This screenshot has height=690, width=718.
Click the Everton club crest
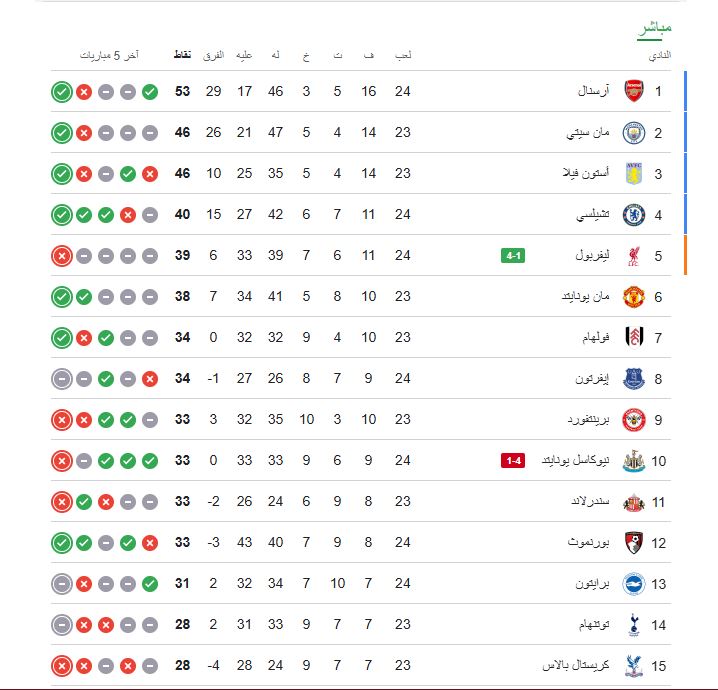click(633, 379)
